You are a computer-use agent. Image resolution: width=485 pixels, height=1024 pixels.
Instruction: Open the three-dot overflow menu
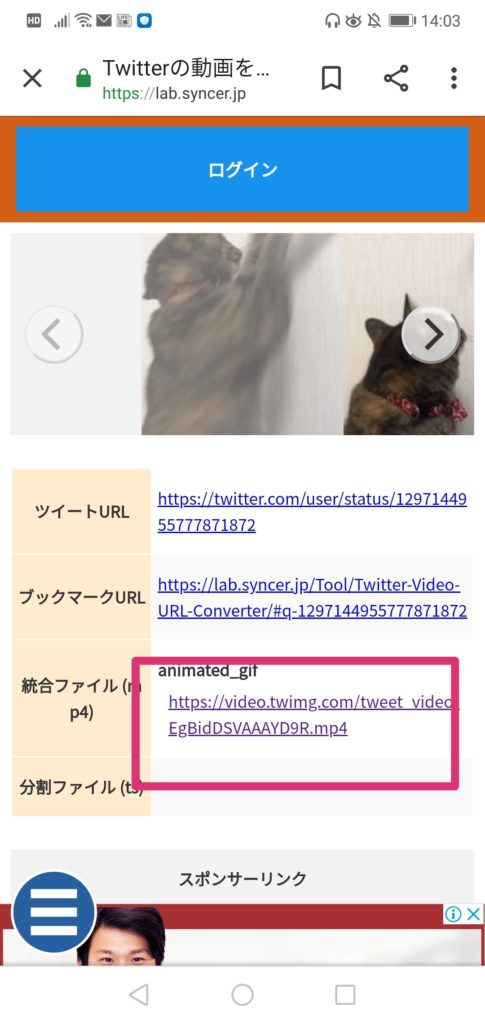[454, 78]
